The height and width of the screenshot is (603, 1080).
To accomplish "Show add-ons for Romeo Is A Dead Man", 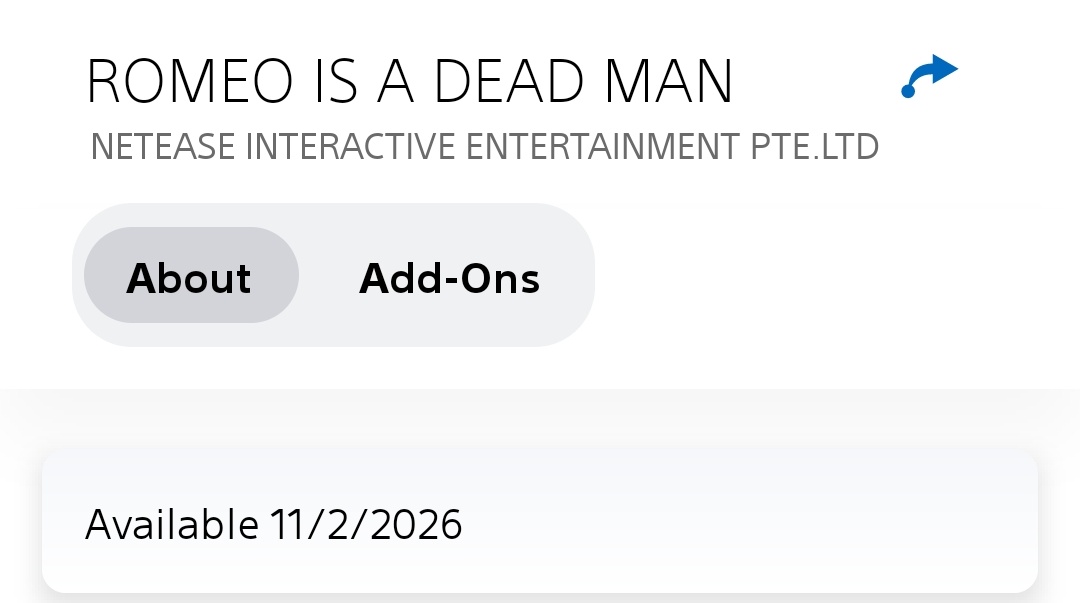I will coord(449,278).
